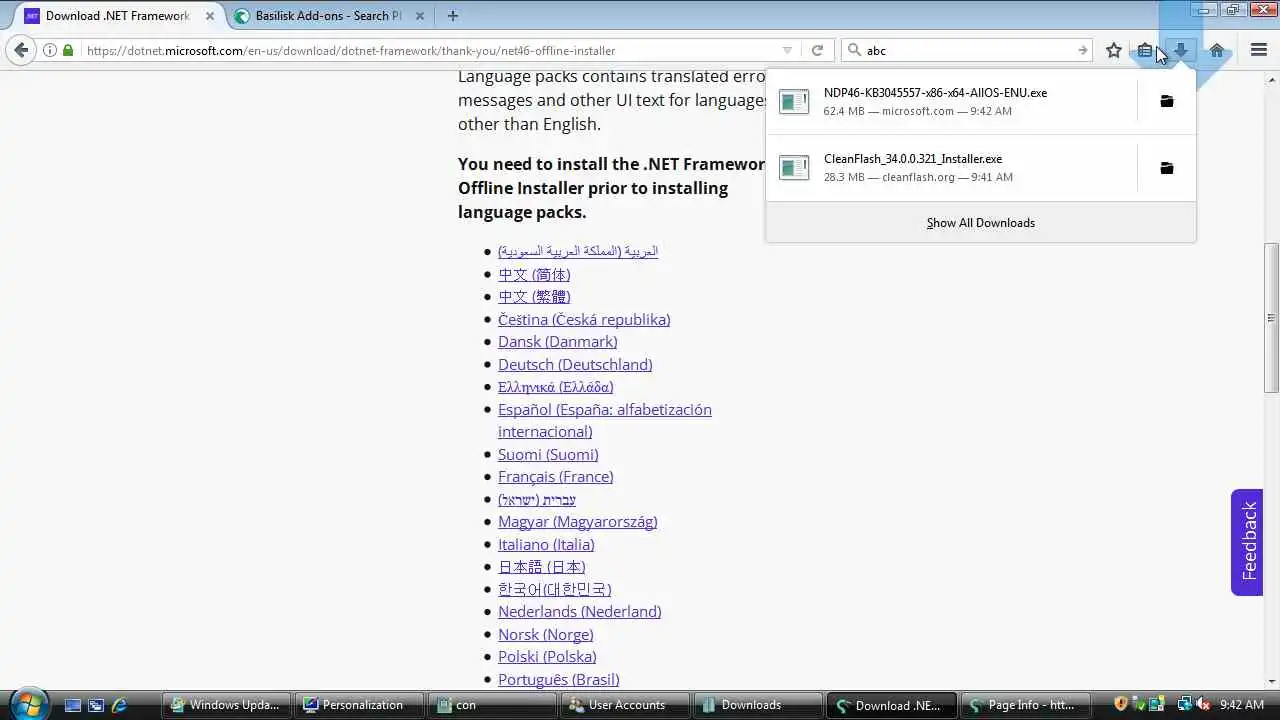Open Español (España) language link
This screenshot has width=1280, height=720.
coord(605,420)
